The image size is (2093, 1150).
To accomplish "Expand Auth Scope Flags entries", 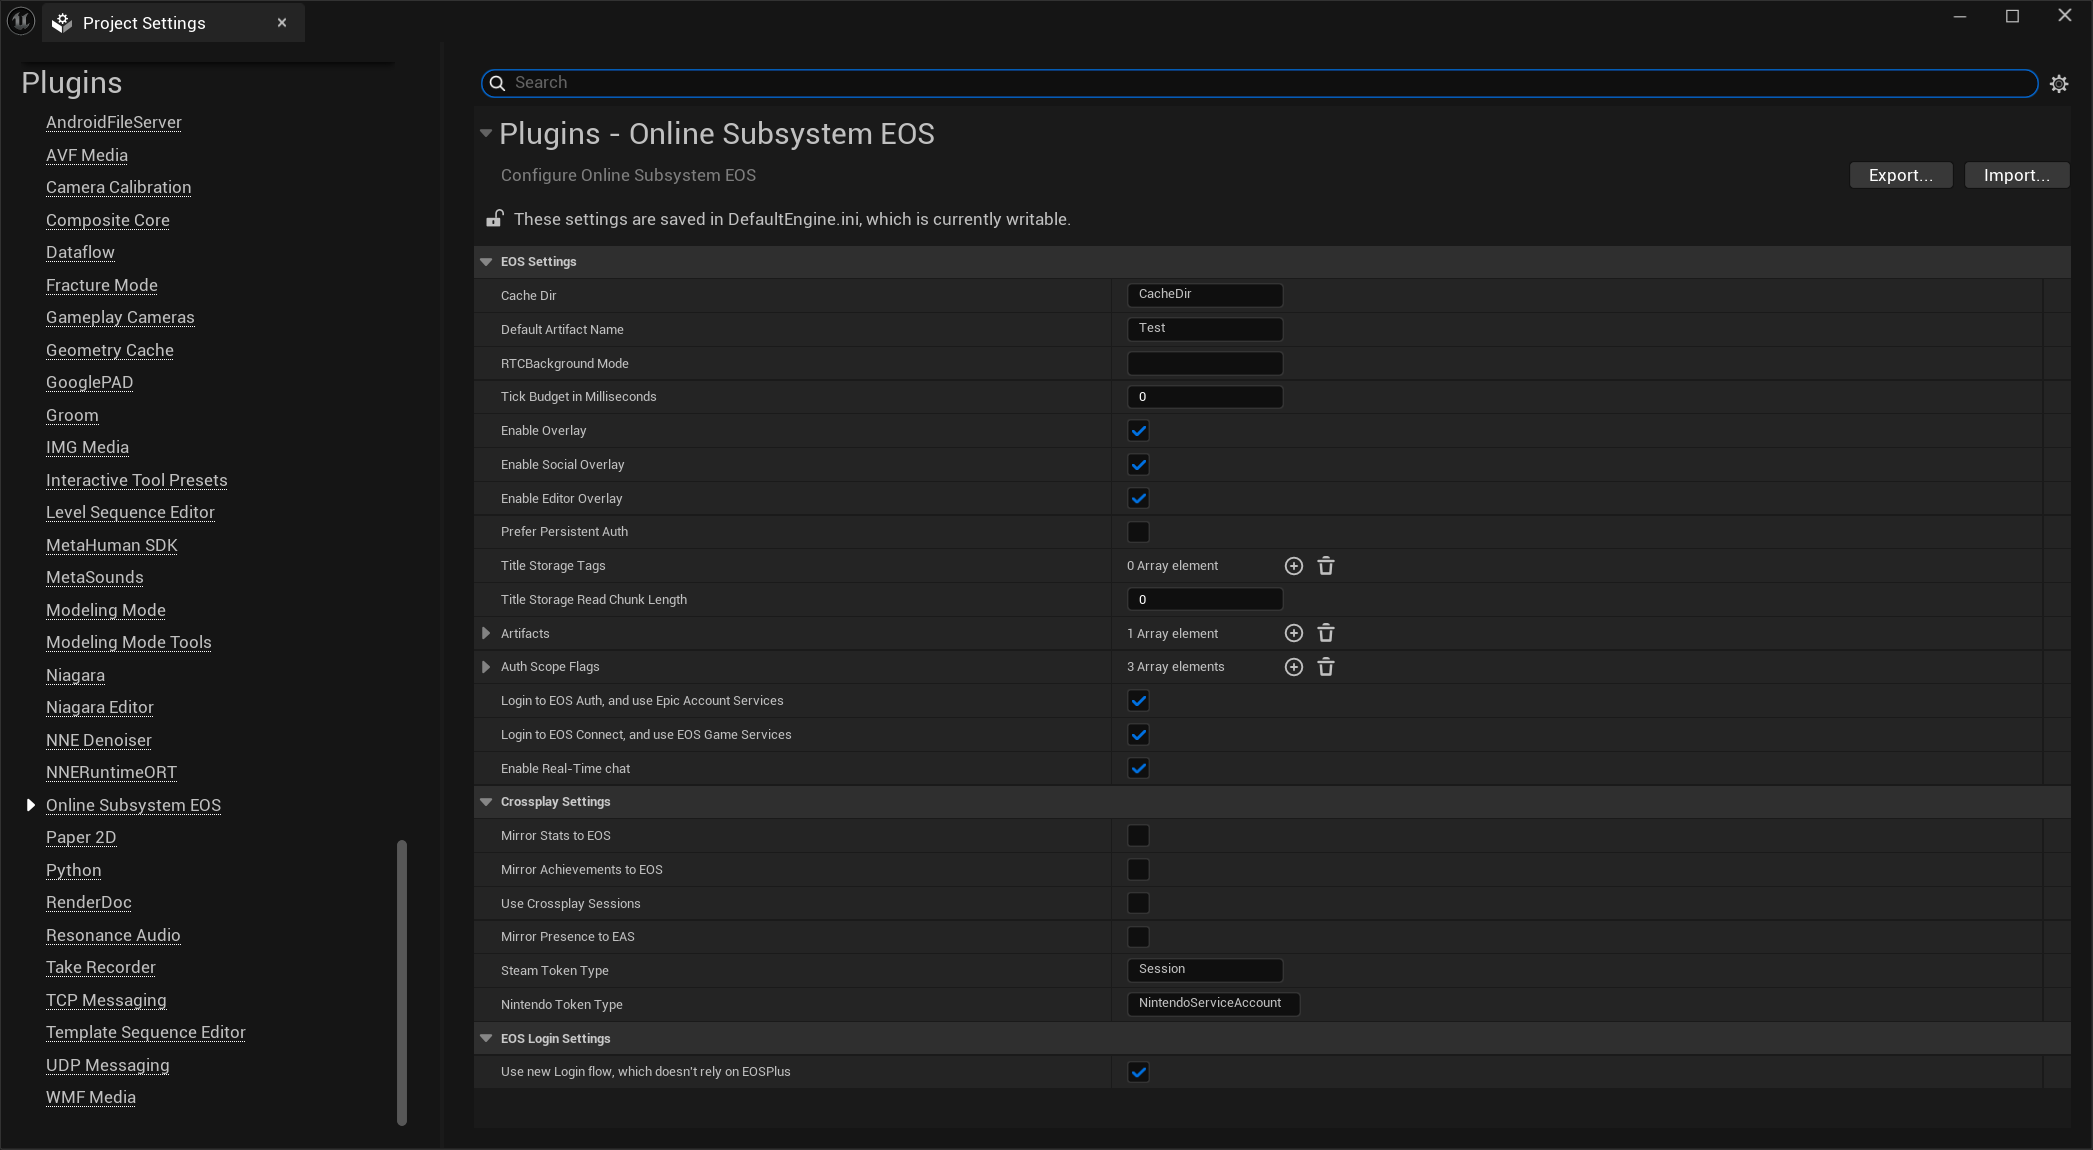I will [x=486, y=667].
